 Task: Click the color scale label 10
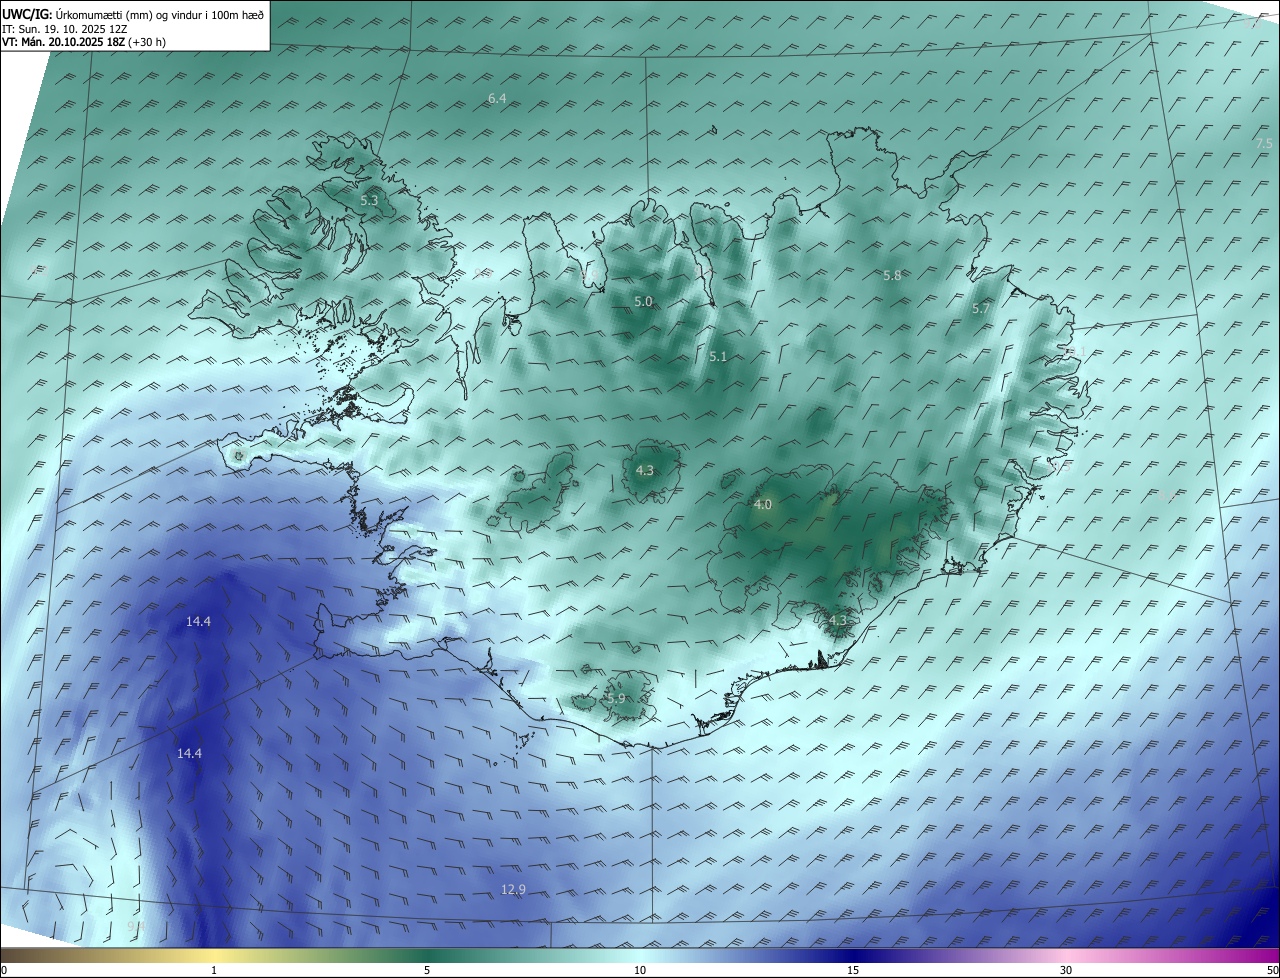[x=640, y=970]
